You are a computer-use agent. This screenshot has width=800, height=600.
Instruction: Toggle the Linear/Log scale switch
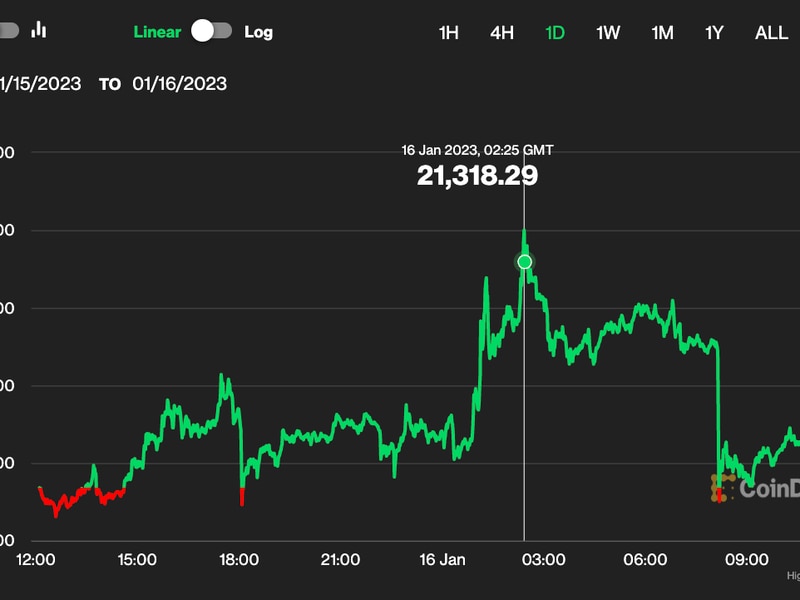212,31
